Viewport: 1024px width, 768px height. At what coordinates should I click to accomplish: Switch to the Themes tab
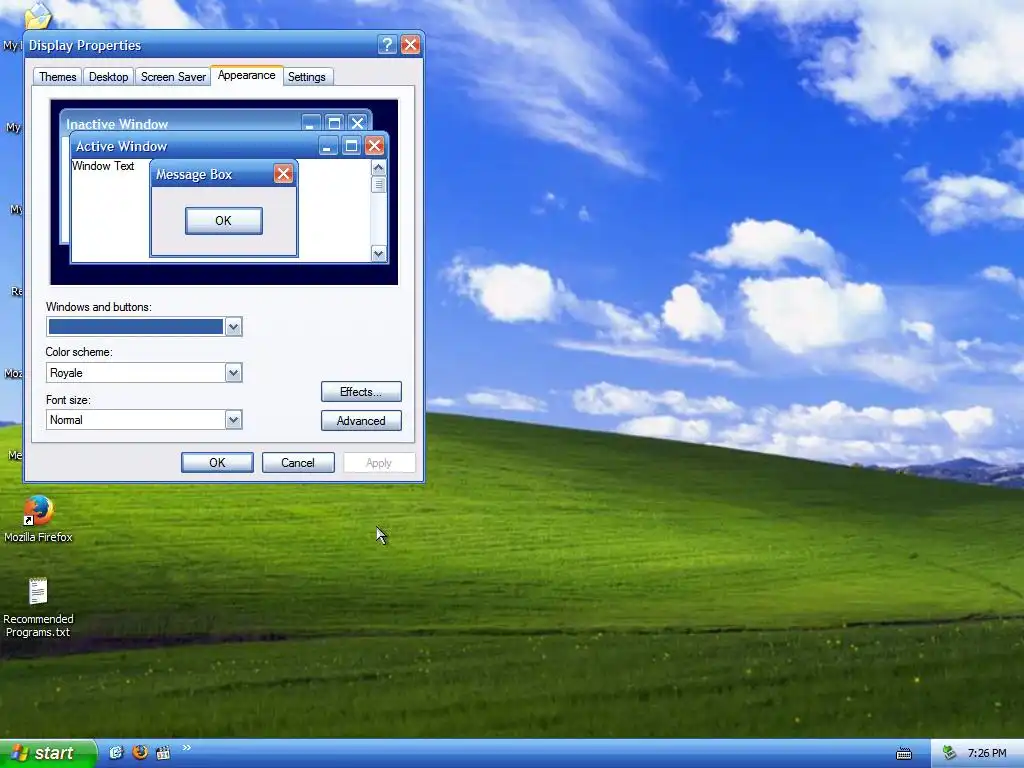click(x=57, y=77)
